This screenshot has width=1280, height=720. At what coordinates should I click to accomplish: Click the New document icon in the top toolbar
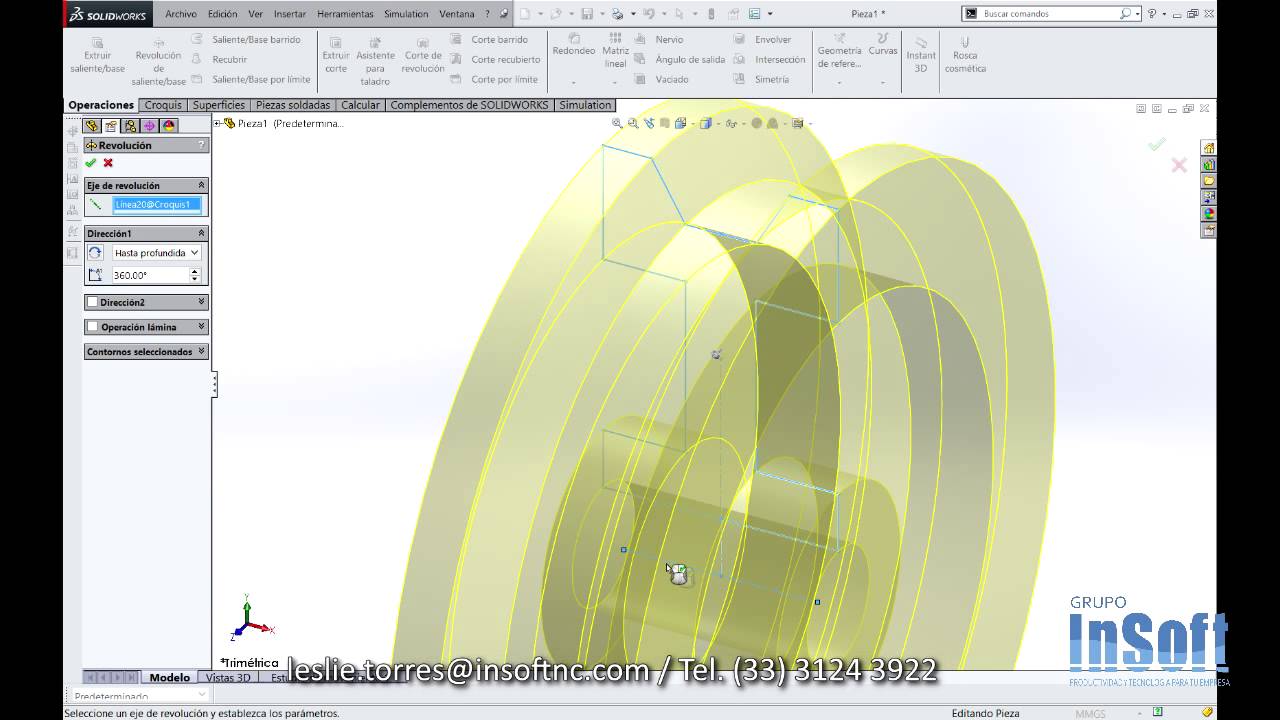tap(524, 14)
